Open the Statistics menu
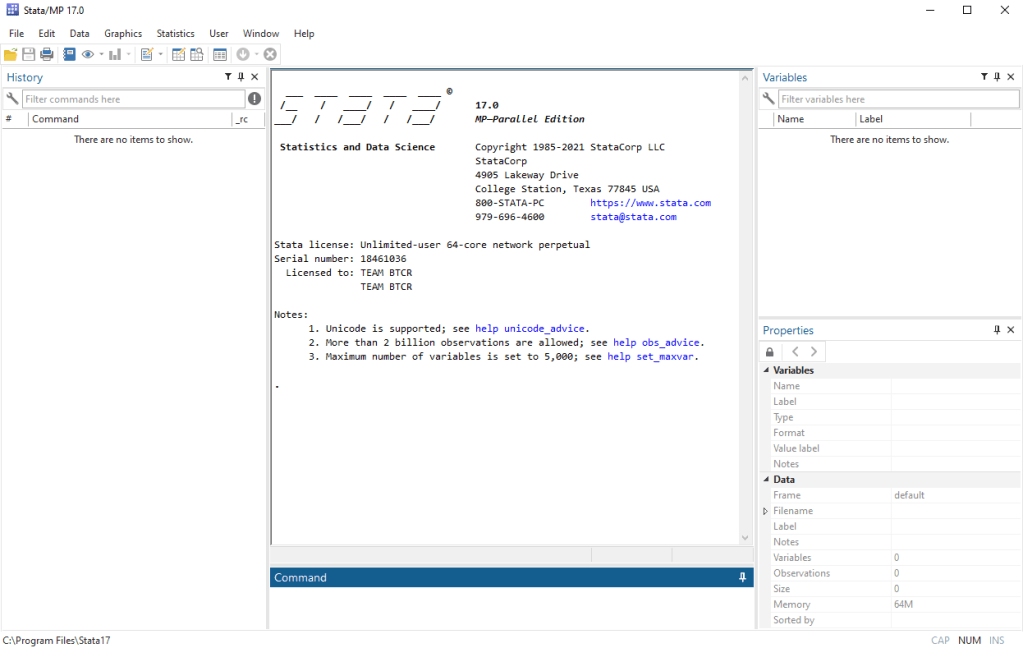This screenshot has height=648, width=1023. click(175, 33)
